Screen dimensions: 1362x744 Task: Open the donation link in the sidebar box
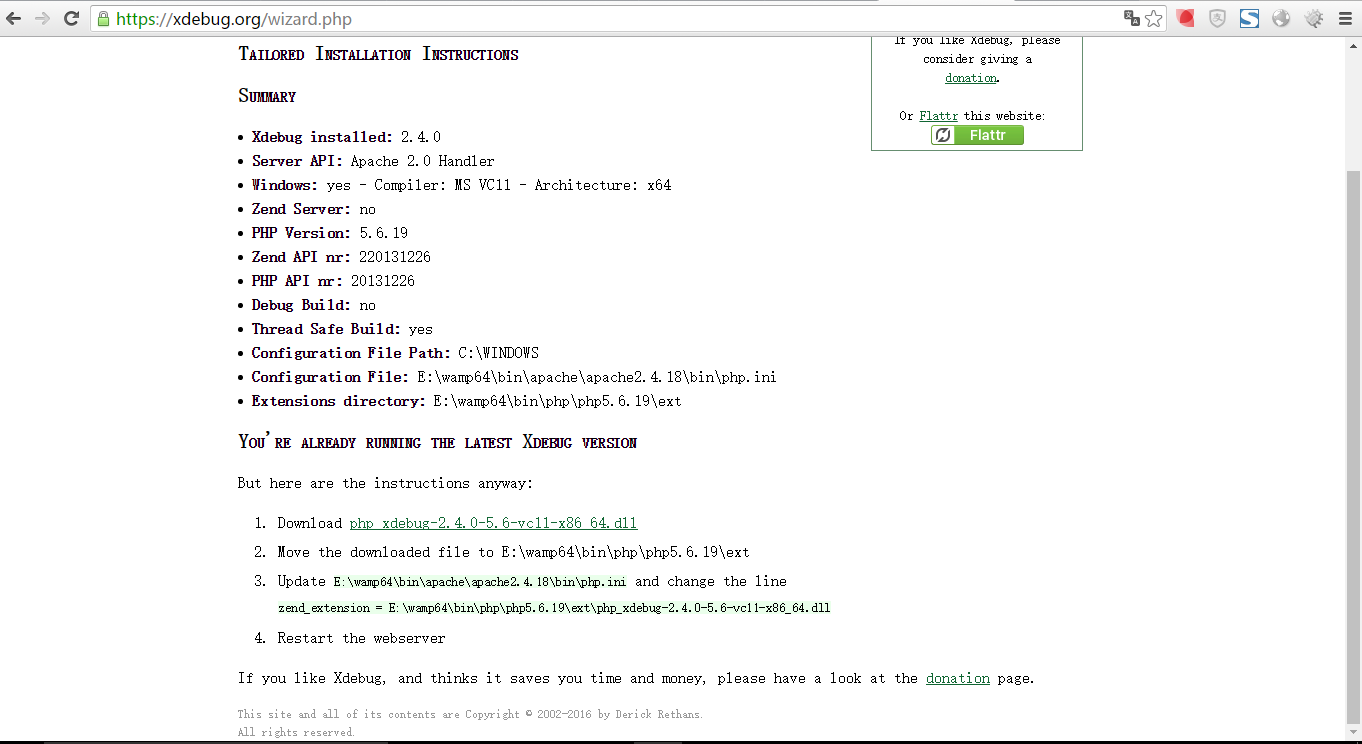970,78
